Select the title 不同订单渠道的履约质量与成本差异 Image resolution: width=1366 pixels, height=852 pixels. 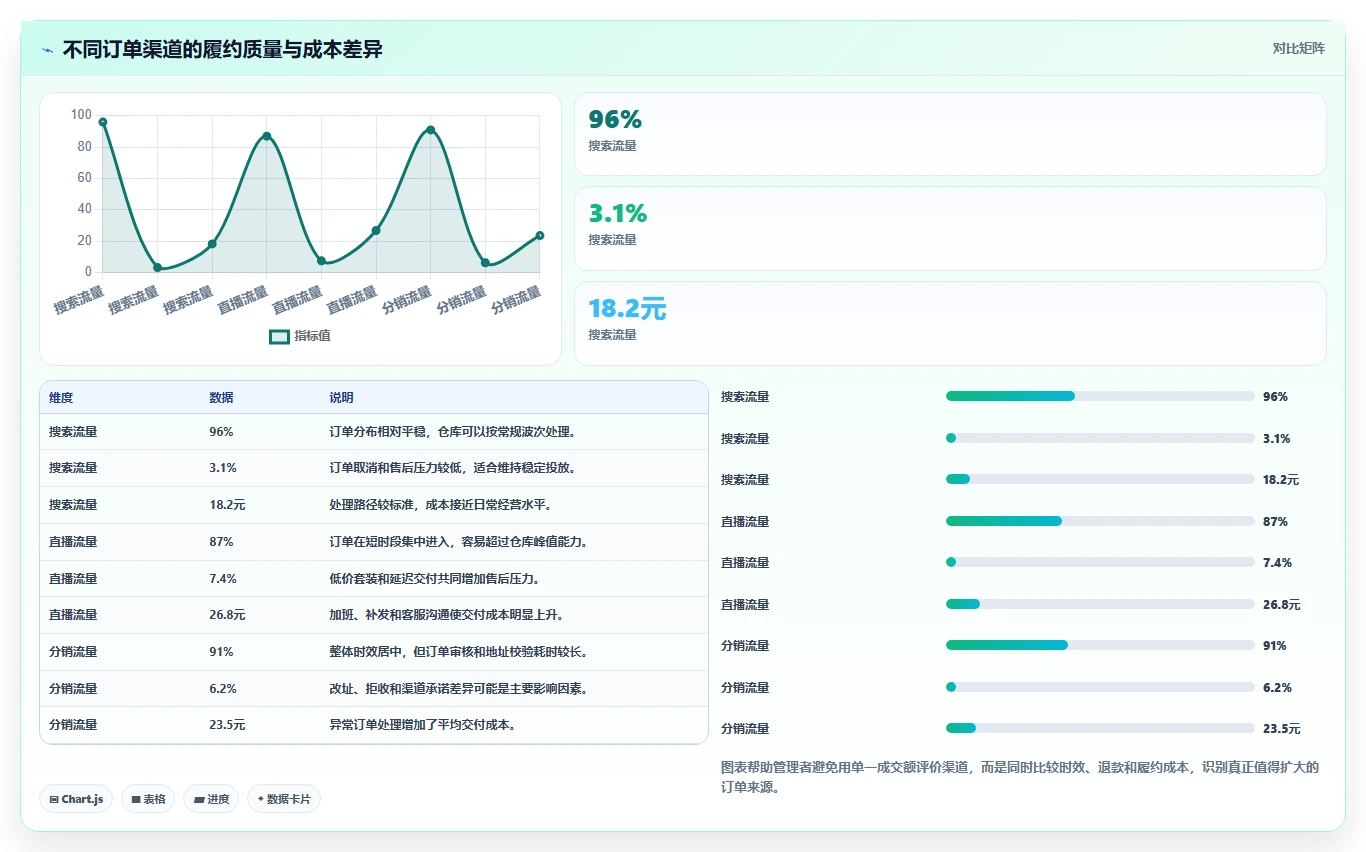click(222, 50)
